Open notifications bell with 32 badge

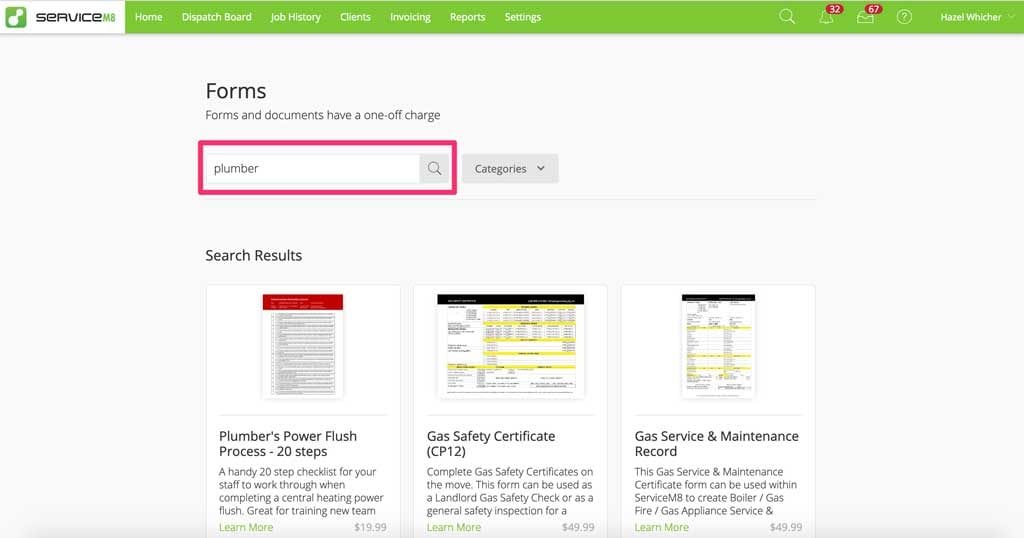coord(827,17)
